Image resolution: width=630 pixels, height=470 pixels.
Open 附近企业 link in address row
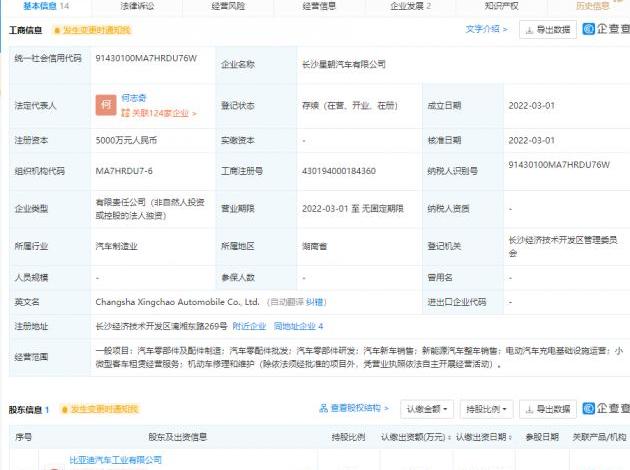pos(249,326)
